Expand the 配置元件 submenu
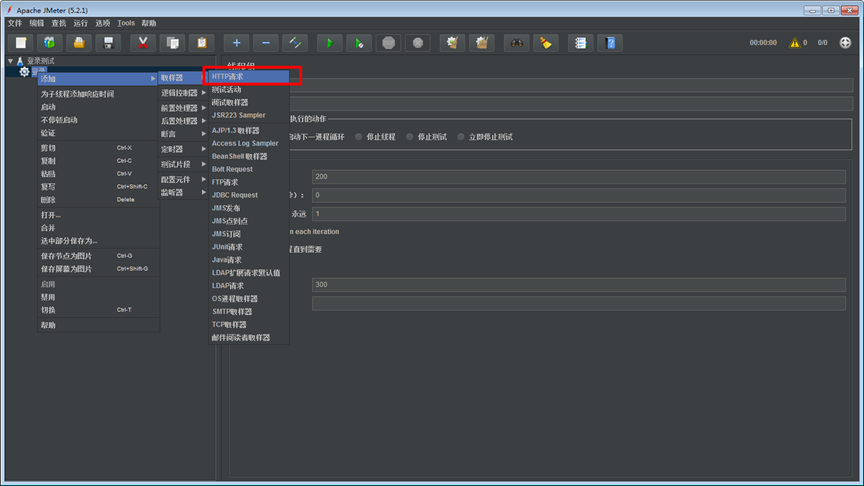The width and height of the screenshot is (864, 486). coord(183,180)
